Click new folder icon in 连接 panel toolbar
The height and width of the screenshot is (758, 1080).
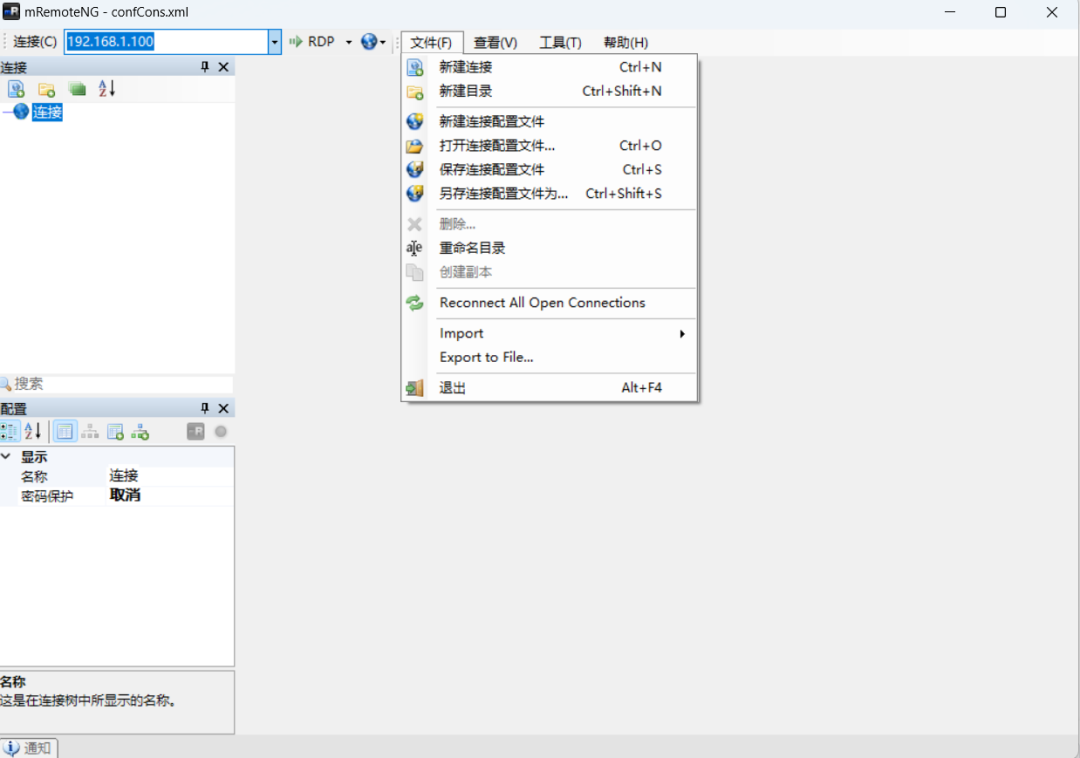[46, 89]
